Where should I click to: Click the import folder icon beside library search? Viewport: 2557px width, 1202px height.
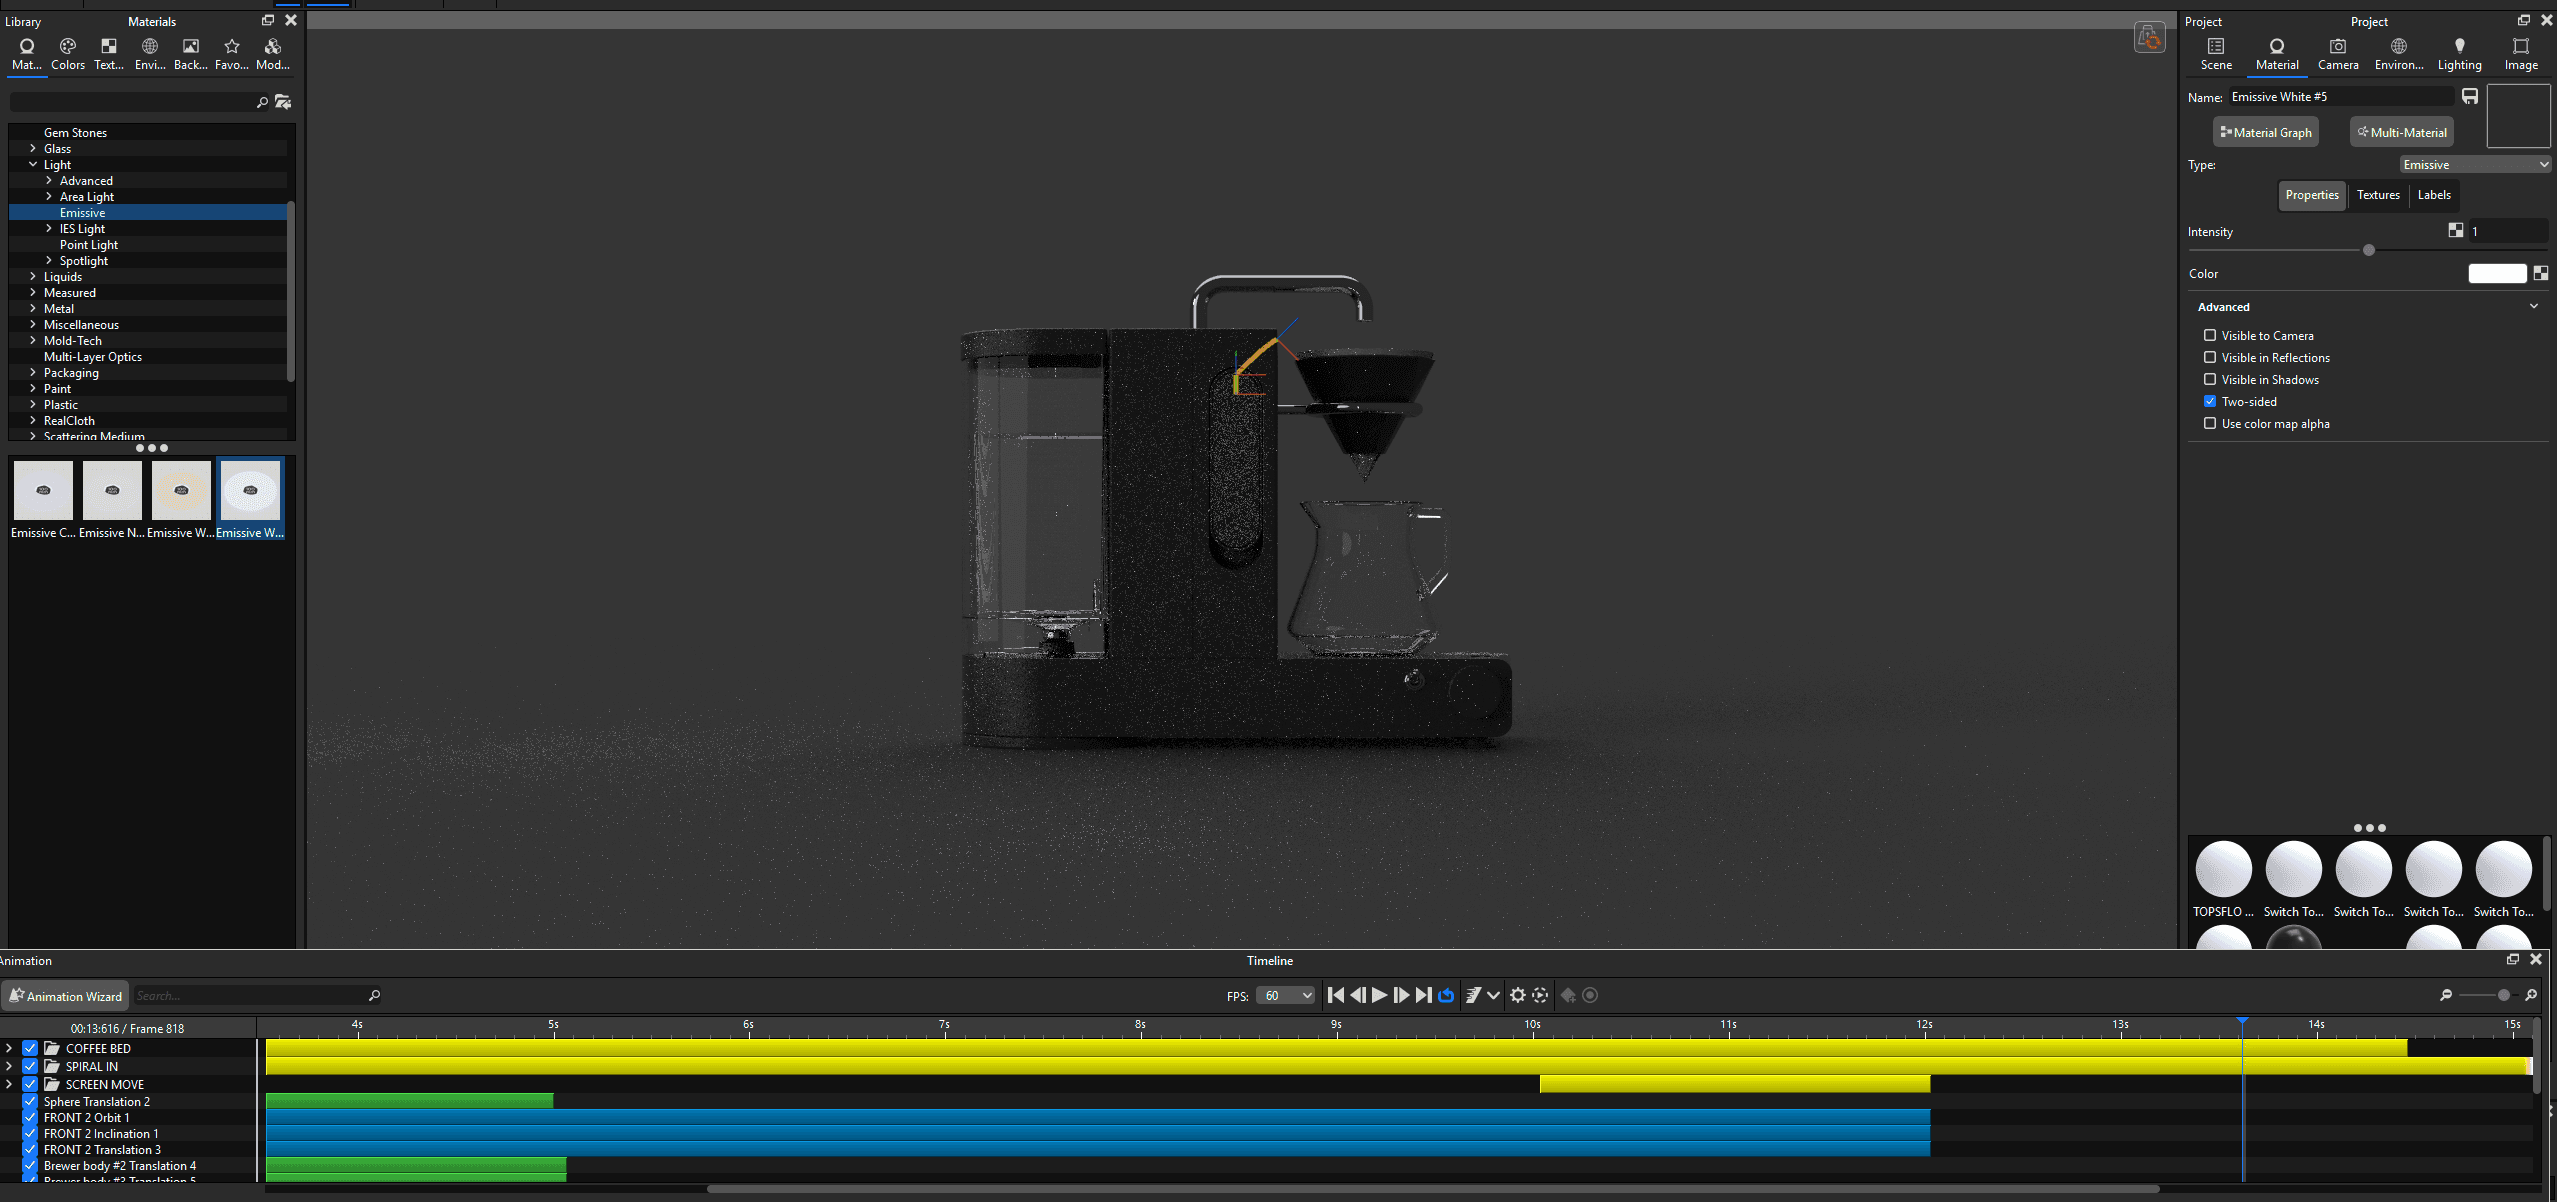(283, 102)
